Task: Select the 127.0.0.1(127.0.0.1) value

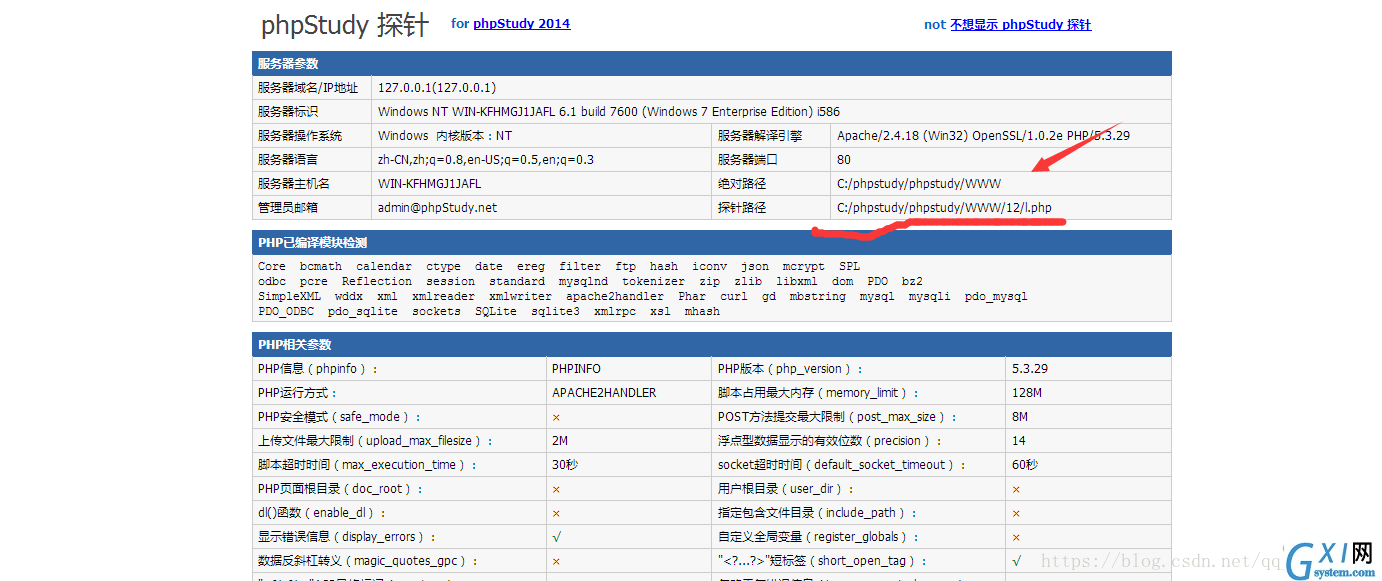Action: (437, 88)
